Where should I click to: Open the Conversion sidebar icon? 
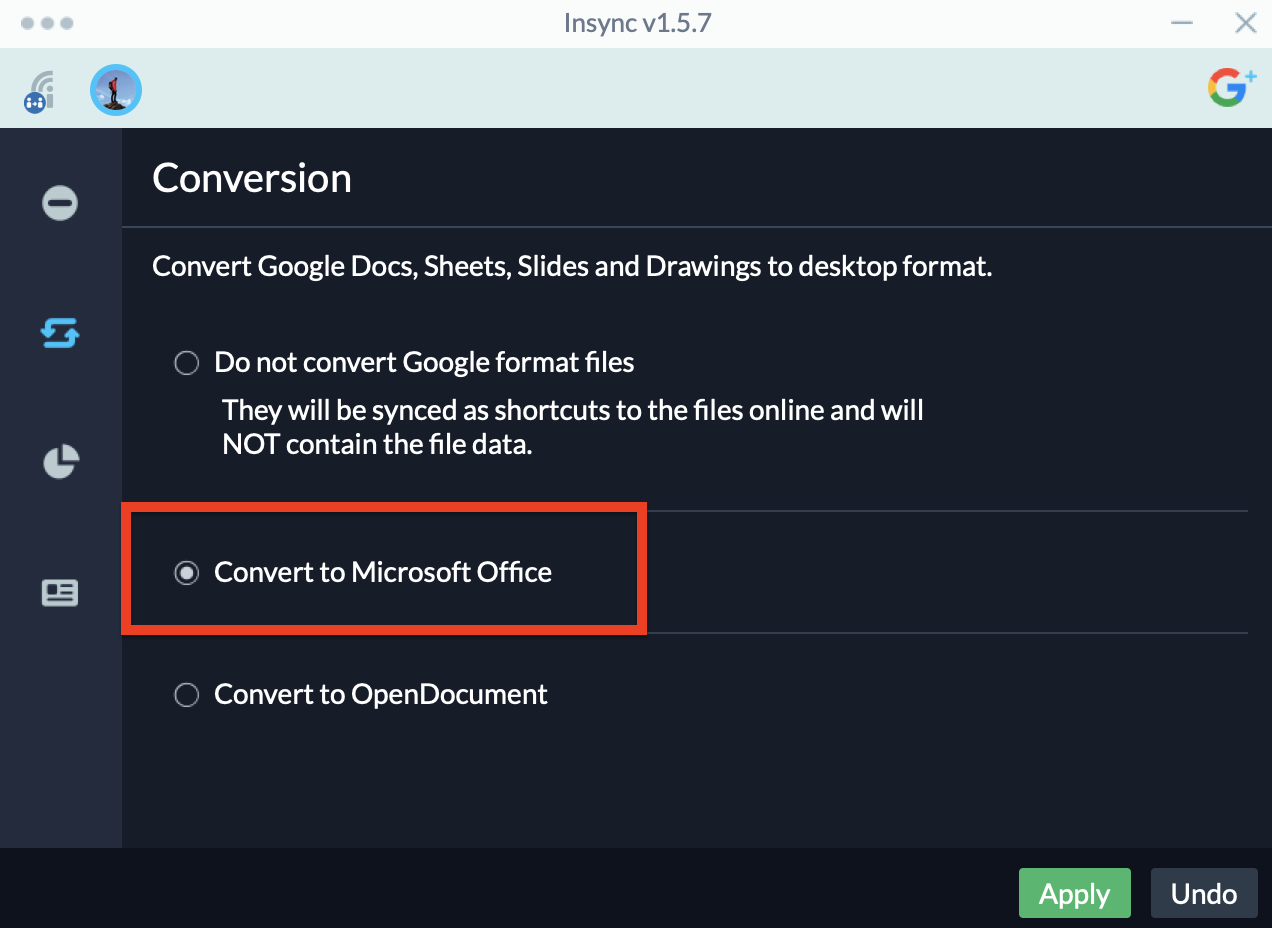coord(60,332)
